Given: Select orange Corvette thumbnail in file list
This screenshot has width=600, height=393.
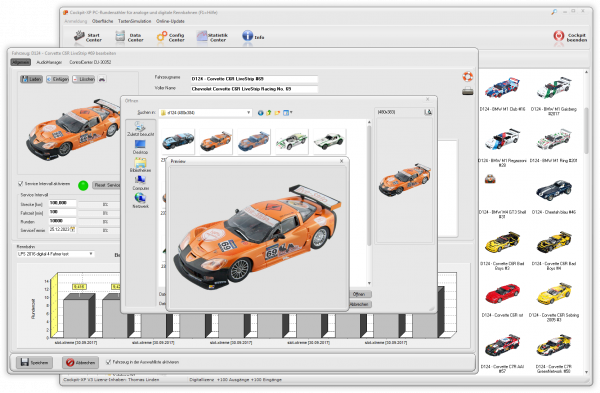Looking at the screenshot, I should tap(216, 141).
